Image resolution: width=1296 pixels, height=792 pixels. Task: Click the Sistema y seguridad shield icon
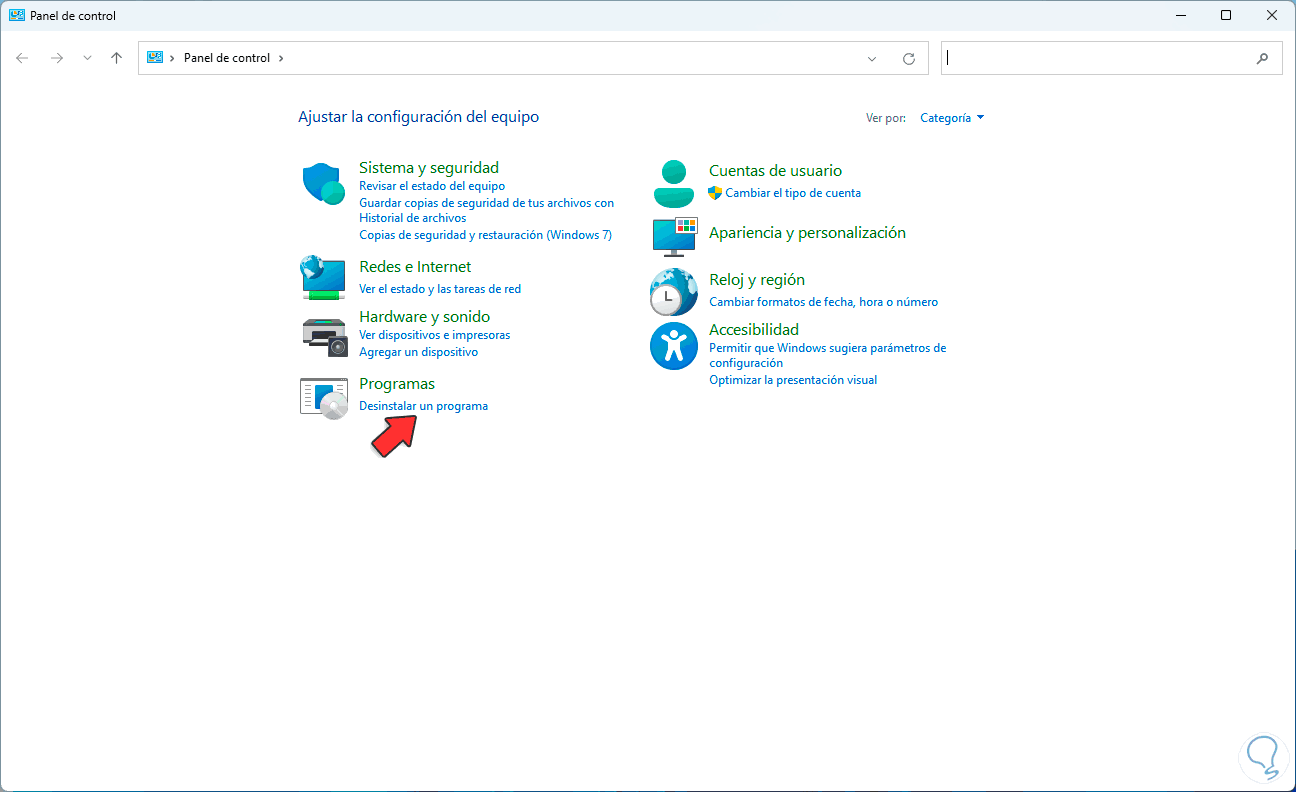(323, 184)
